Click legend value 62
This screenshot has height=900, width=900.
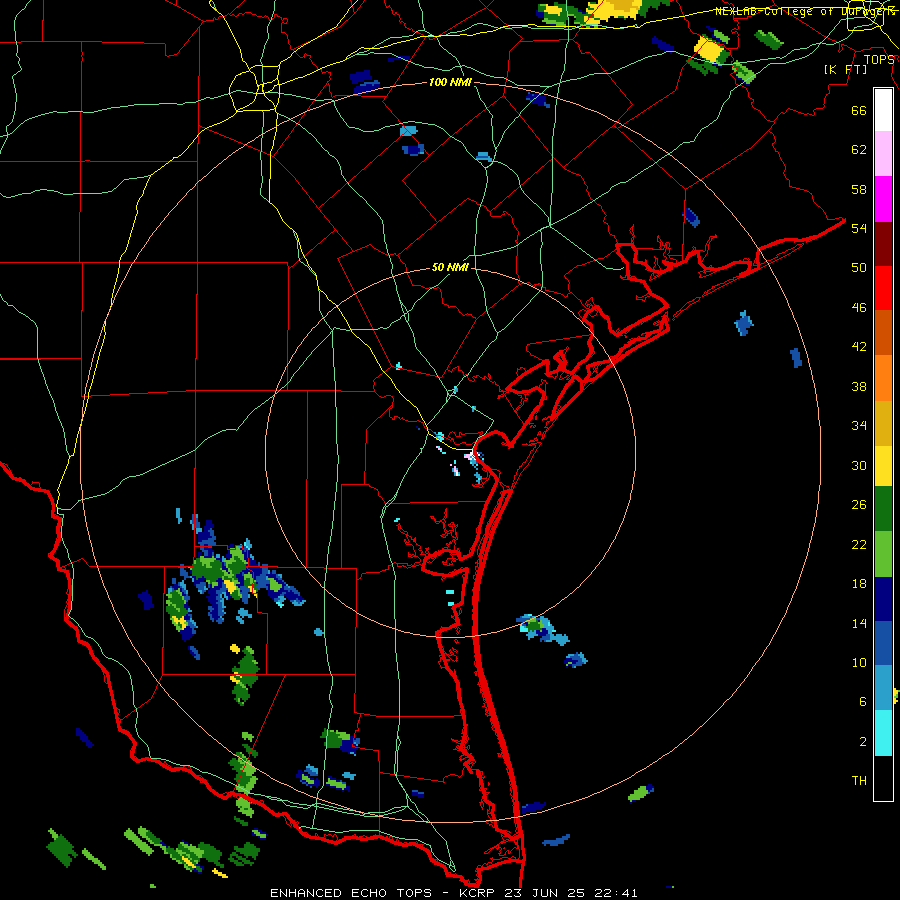click(859, 150)
